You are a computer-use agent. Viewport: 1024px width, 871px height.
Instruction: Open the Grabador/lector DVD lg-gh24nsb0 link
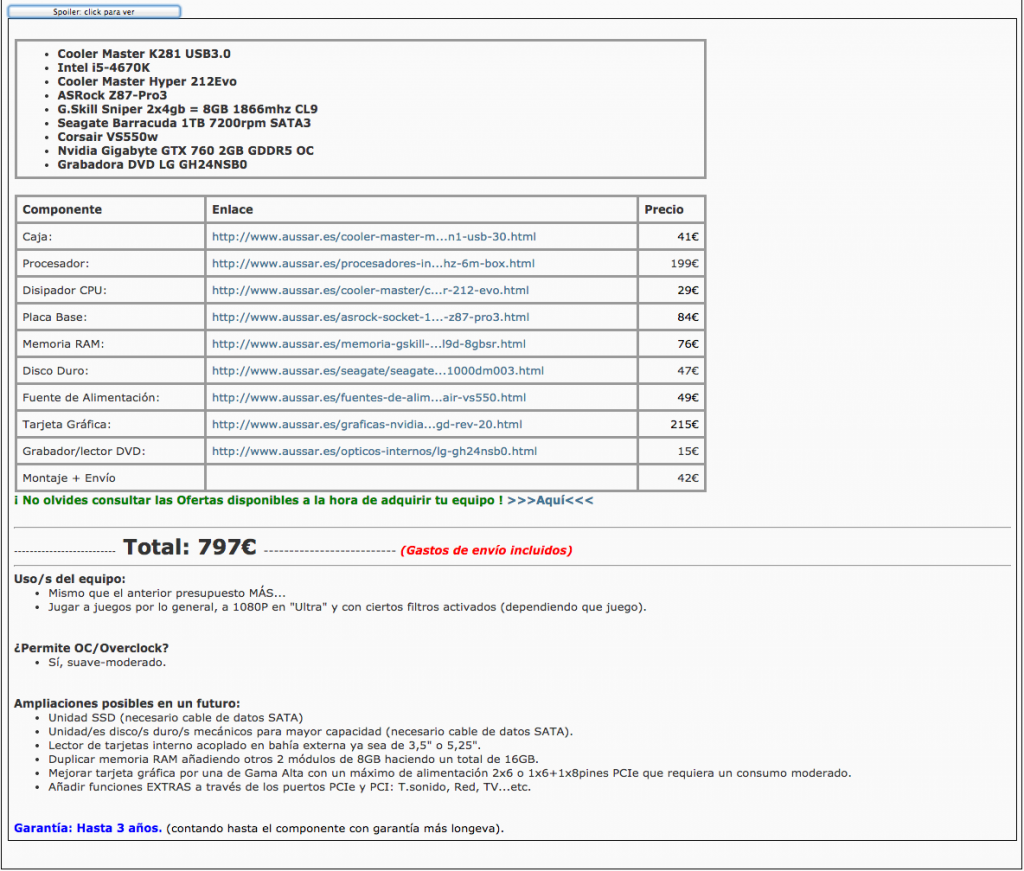tap(374, 451)
